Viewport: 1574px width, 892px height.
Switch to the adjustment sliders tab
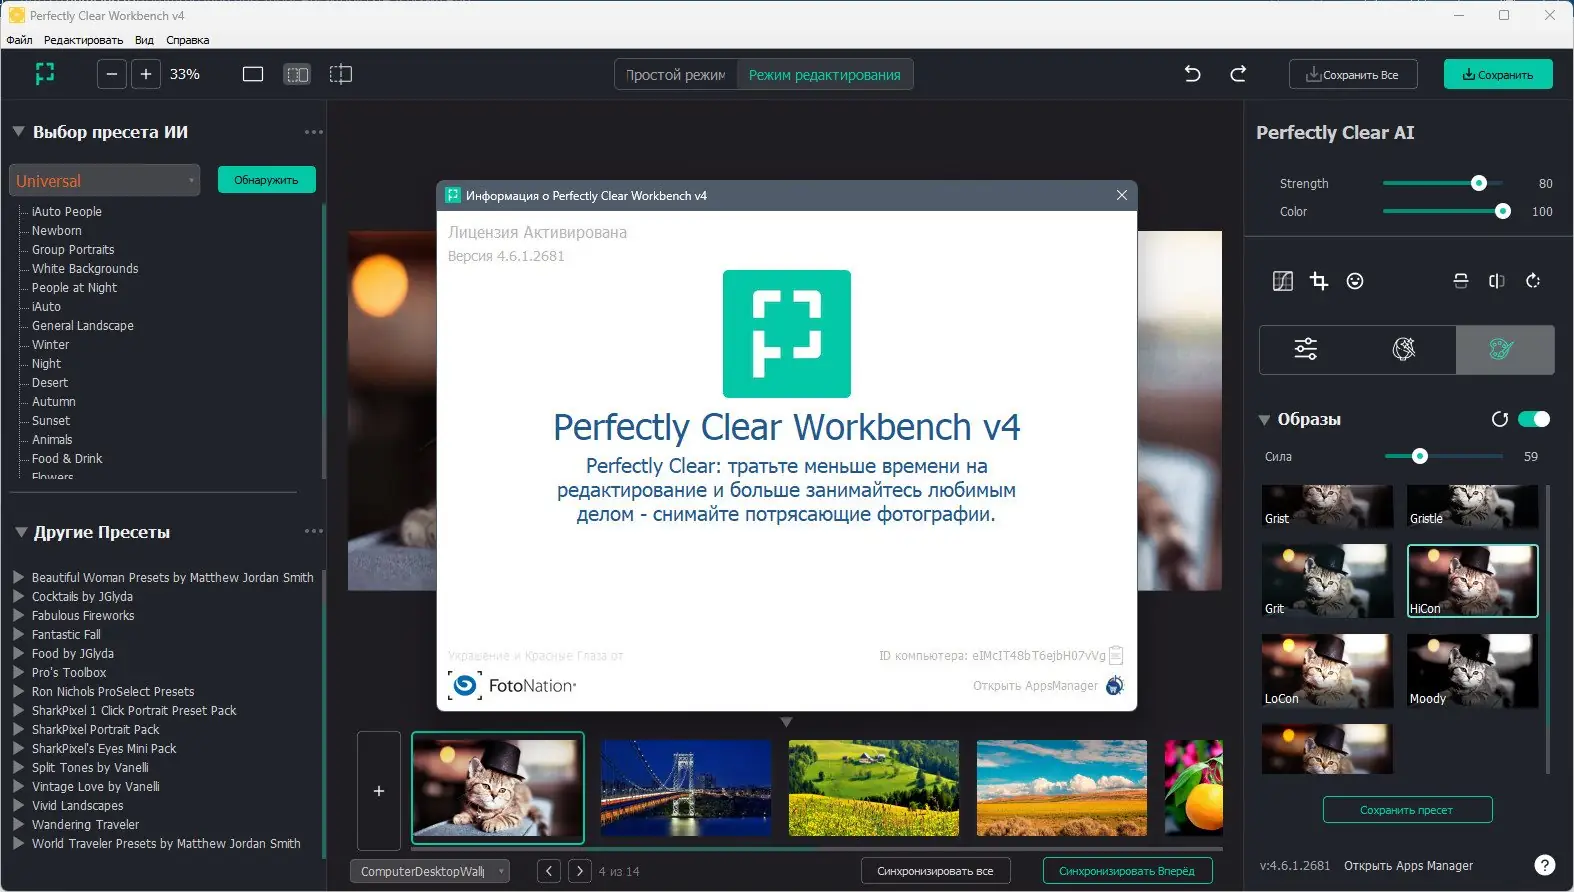point(1307,349)
